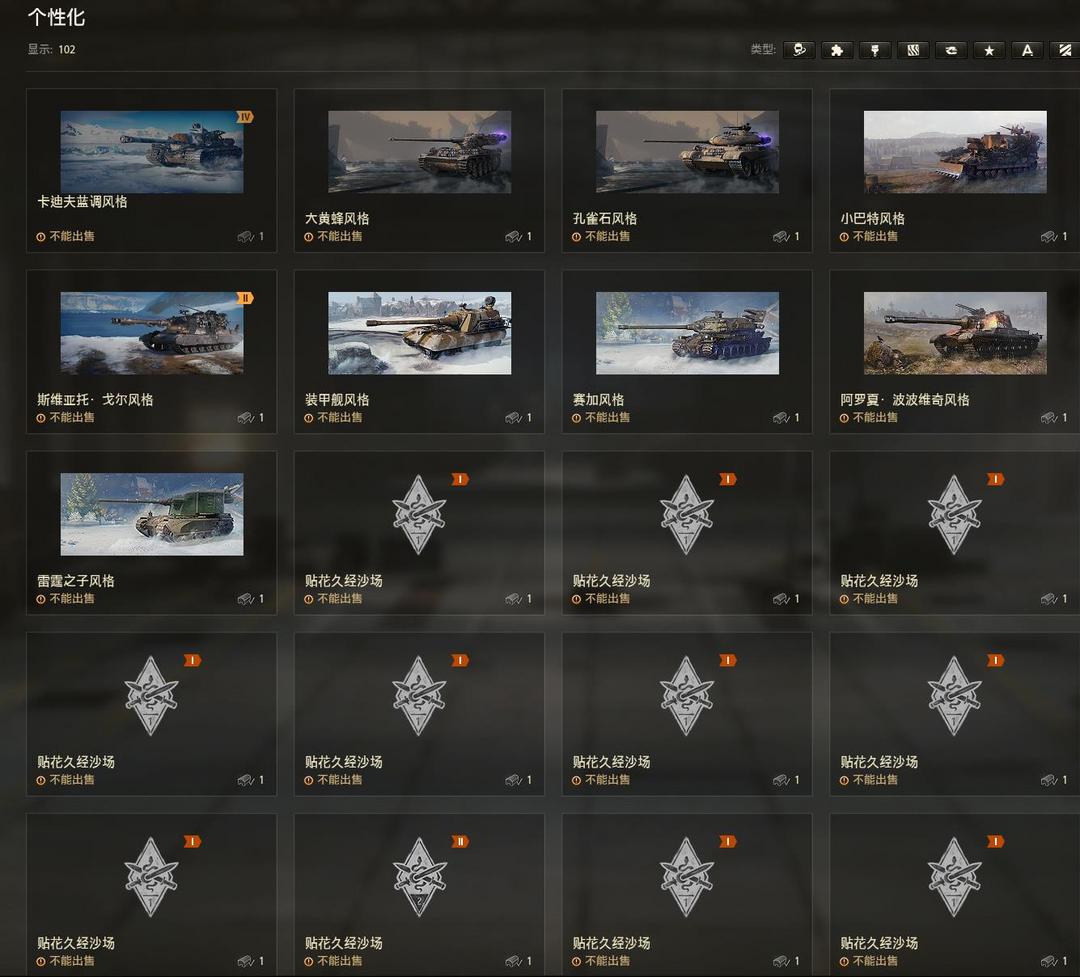Image resolution: width=1080 pixels, height=977 pixels.
Task: Click the level II badge on 斯维亚托·戈尔风格
Action: [245, 298]
